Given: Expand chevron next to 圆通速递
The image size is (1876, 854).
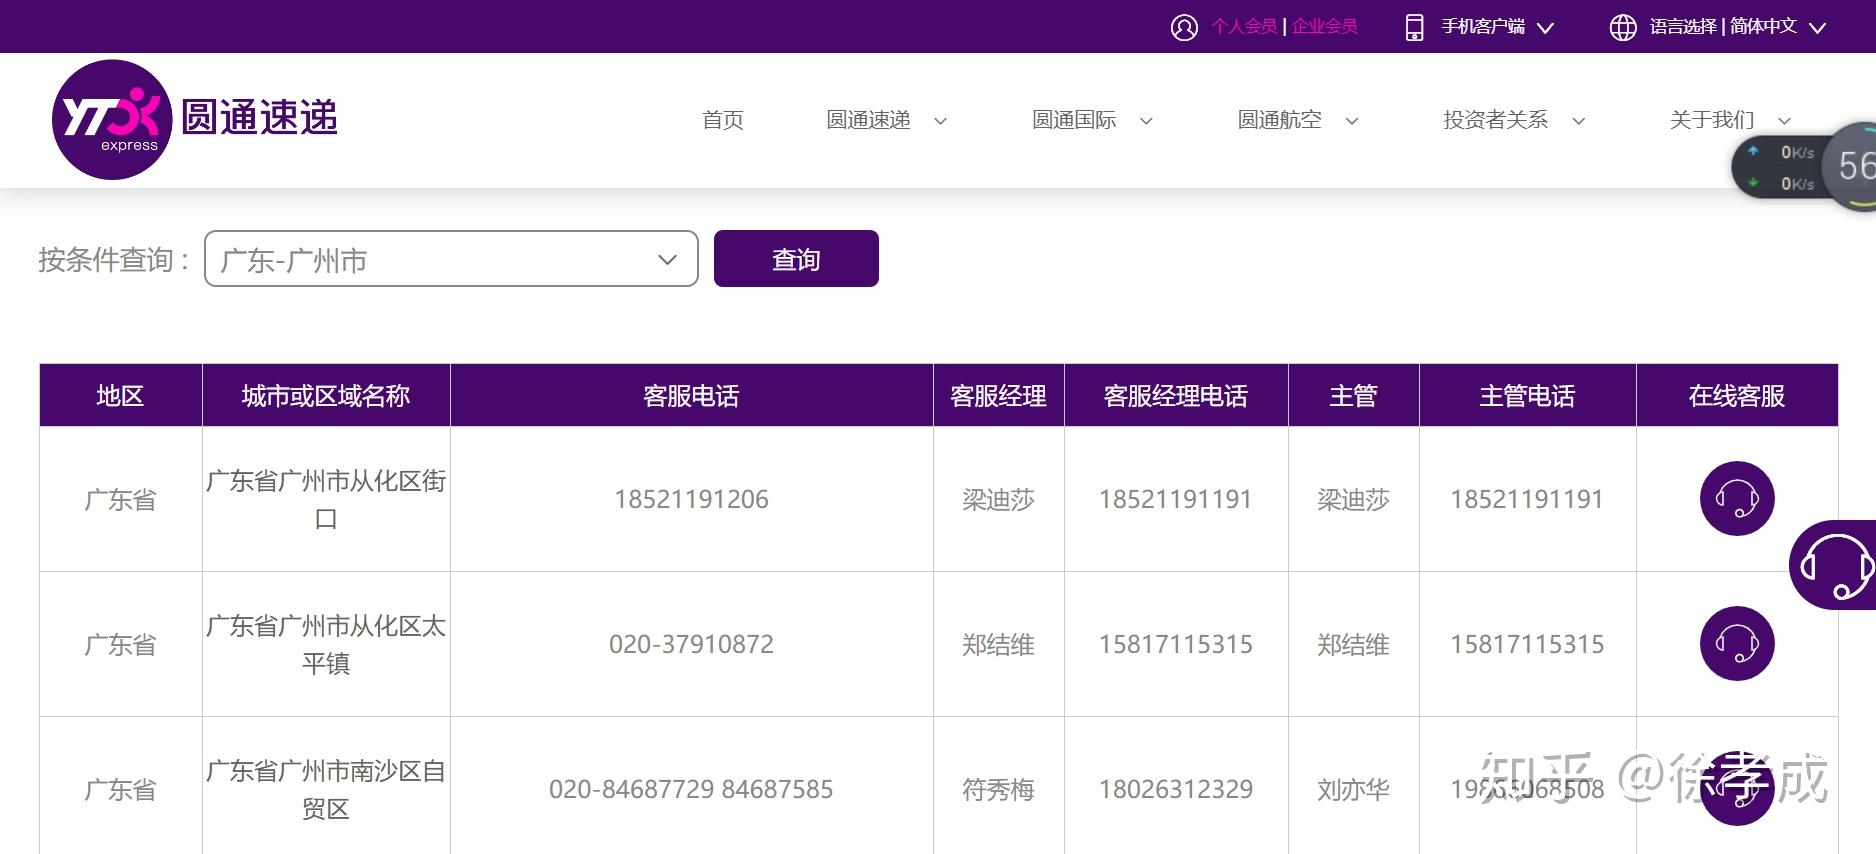Looking at the screenshot, I should pos(940,121).
